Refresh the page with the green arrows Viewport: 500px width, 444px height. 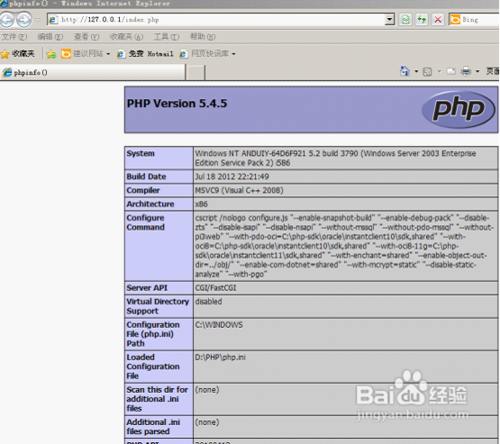coord(422,20)
